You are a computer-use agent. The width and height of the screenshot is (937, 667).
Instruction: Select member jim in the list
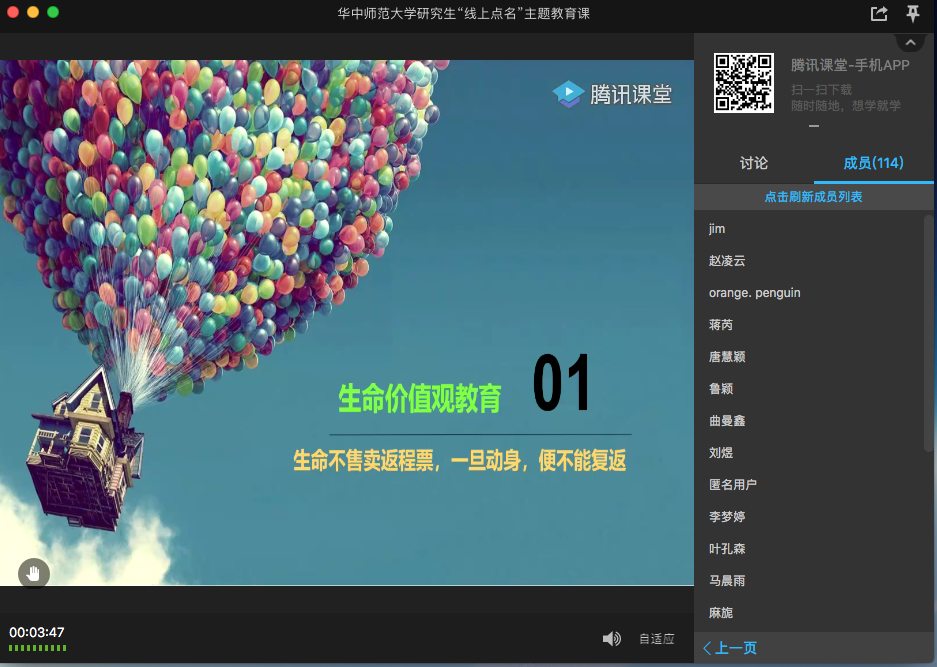[717, 229]
